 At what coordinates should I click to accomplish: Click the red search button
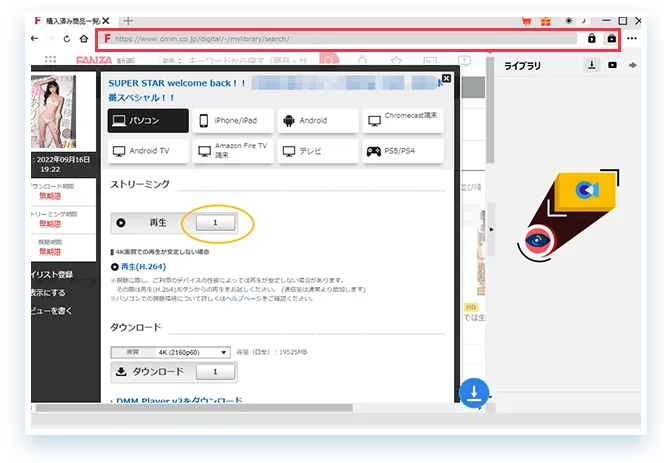[x=329, y=60]
